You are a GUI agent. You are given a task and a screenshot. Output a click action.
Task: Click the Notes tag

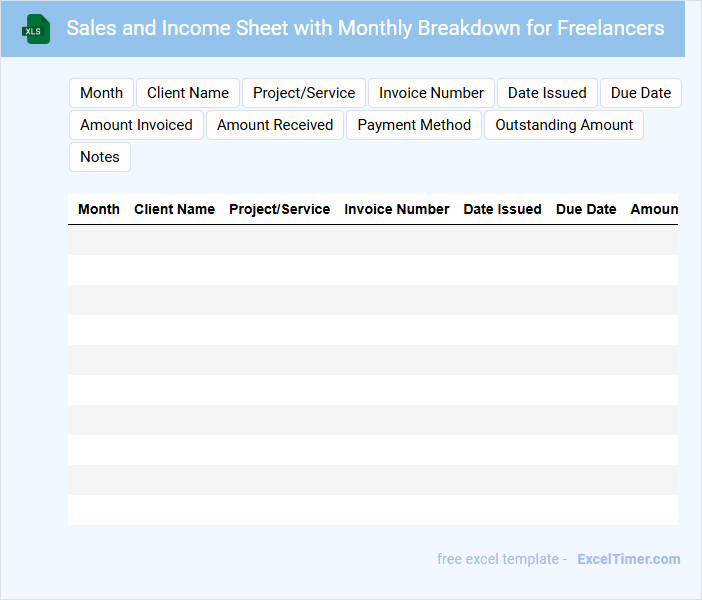click(x=100, y=157)
